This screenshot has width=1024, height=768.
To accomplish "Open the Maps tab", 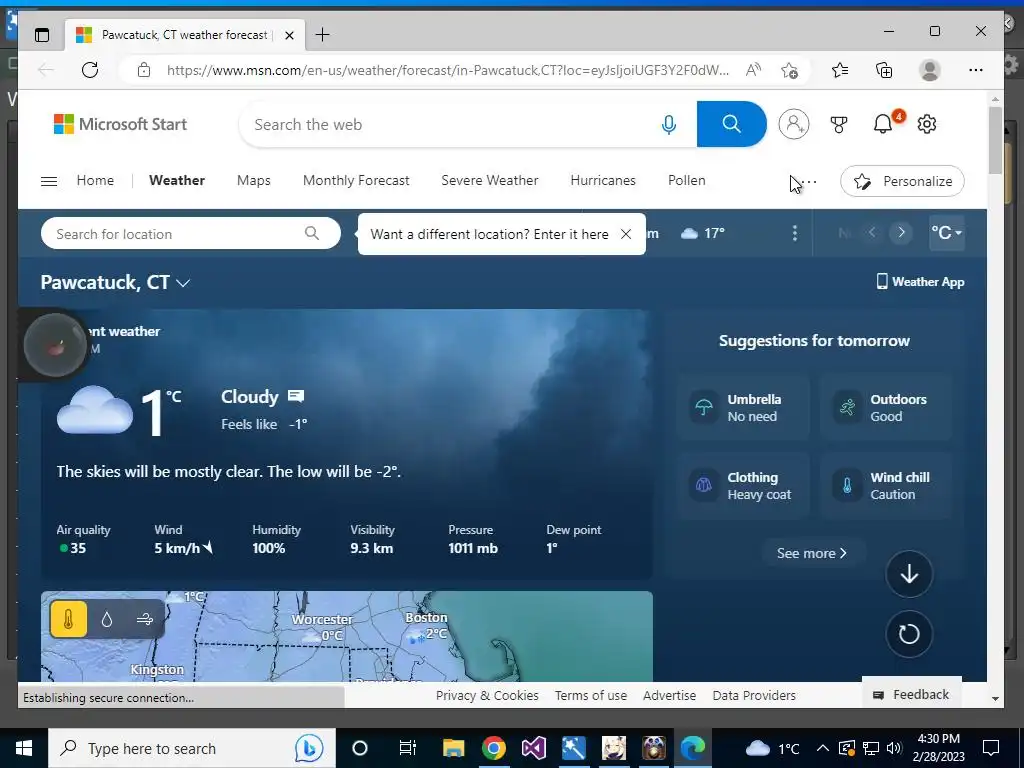I will click(x=254, y=180).
